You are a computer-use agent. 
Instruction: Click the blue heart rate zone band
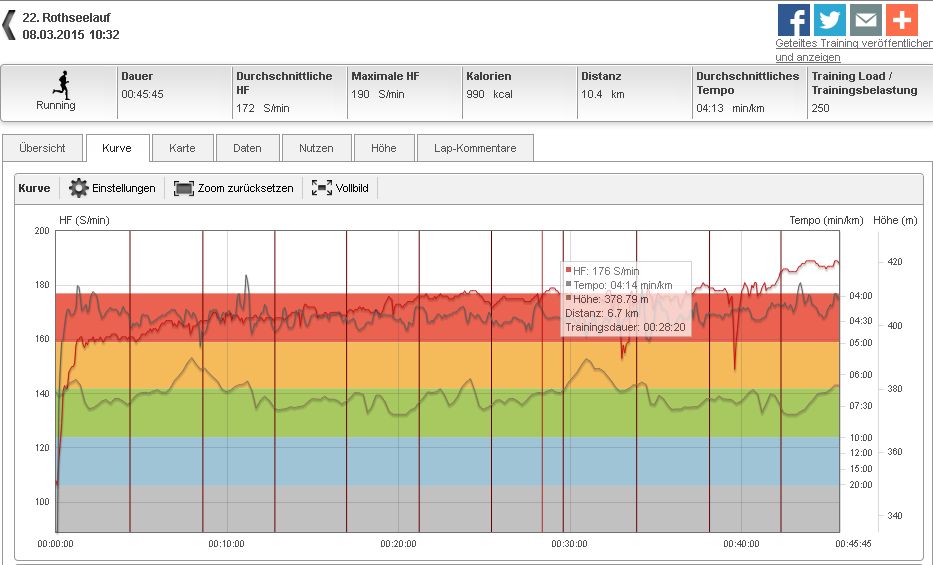pos(300,460)
